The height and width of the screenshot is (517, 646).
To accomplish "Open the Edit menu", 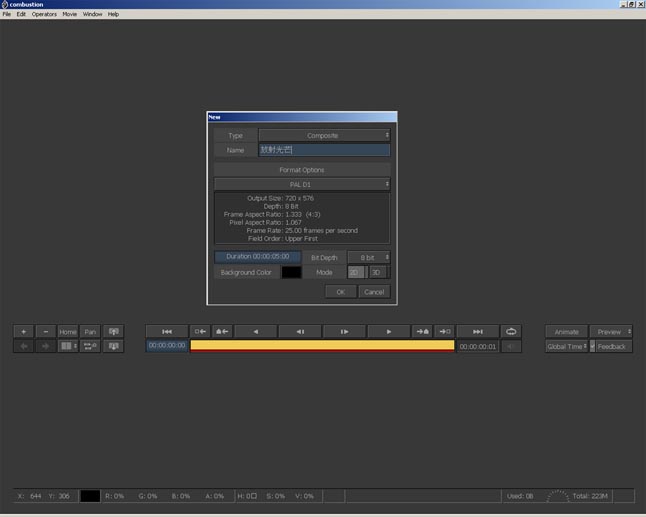I will (21, 14).
